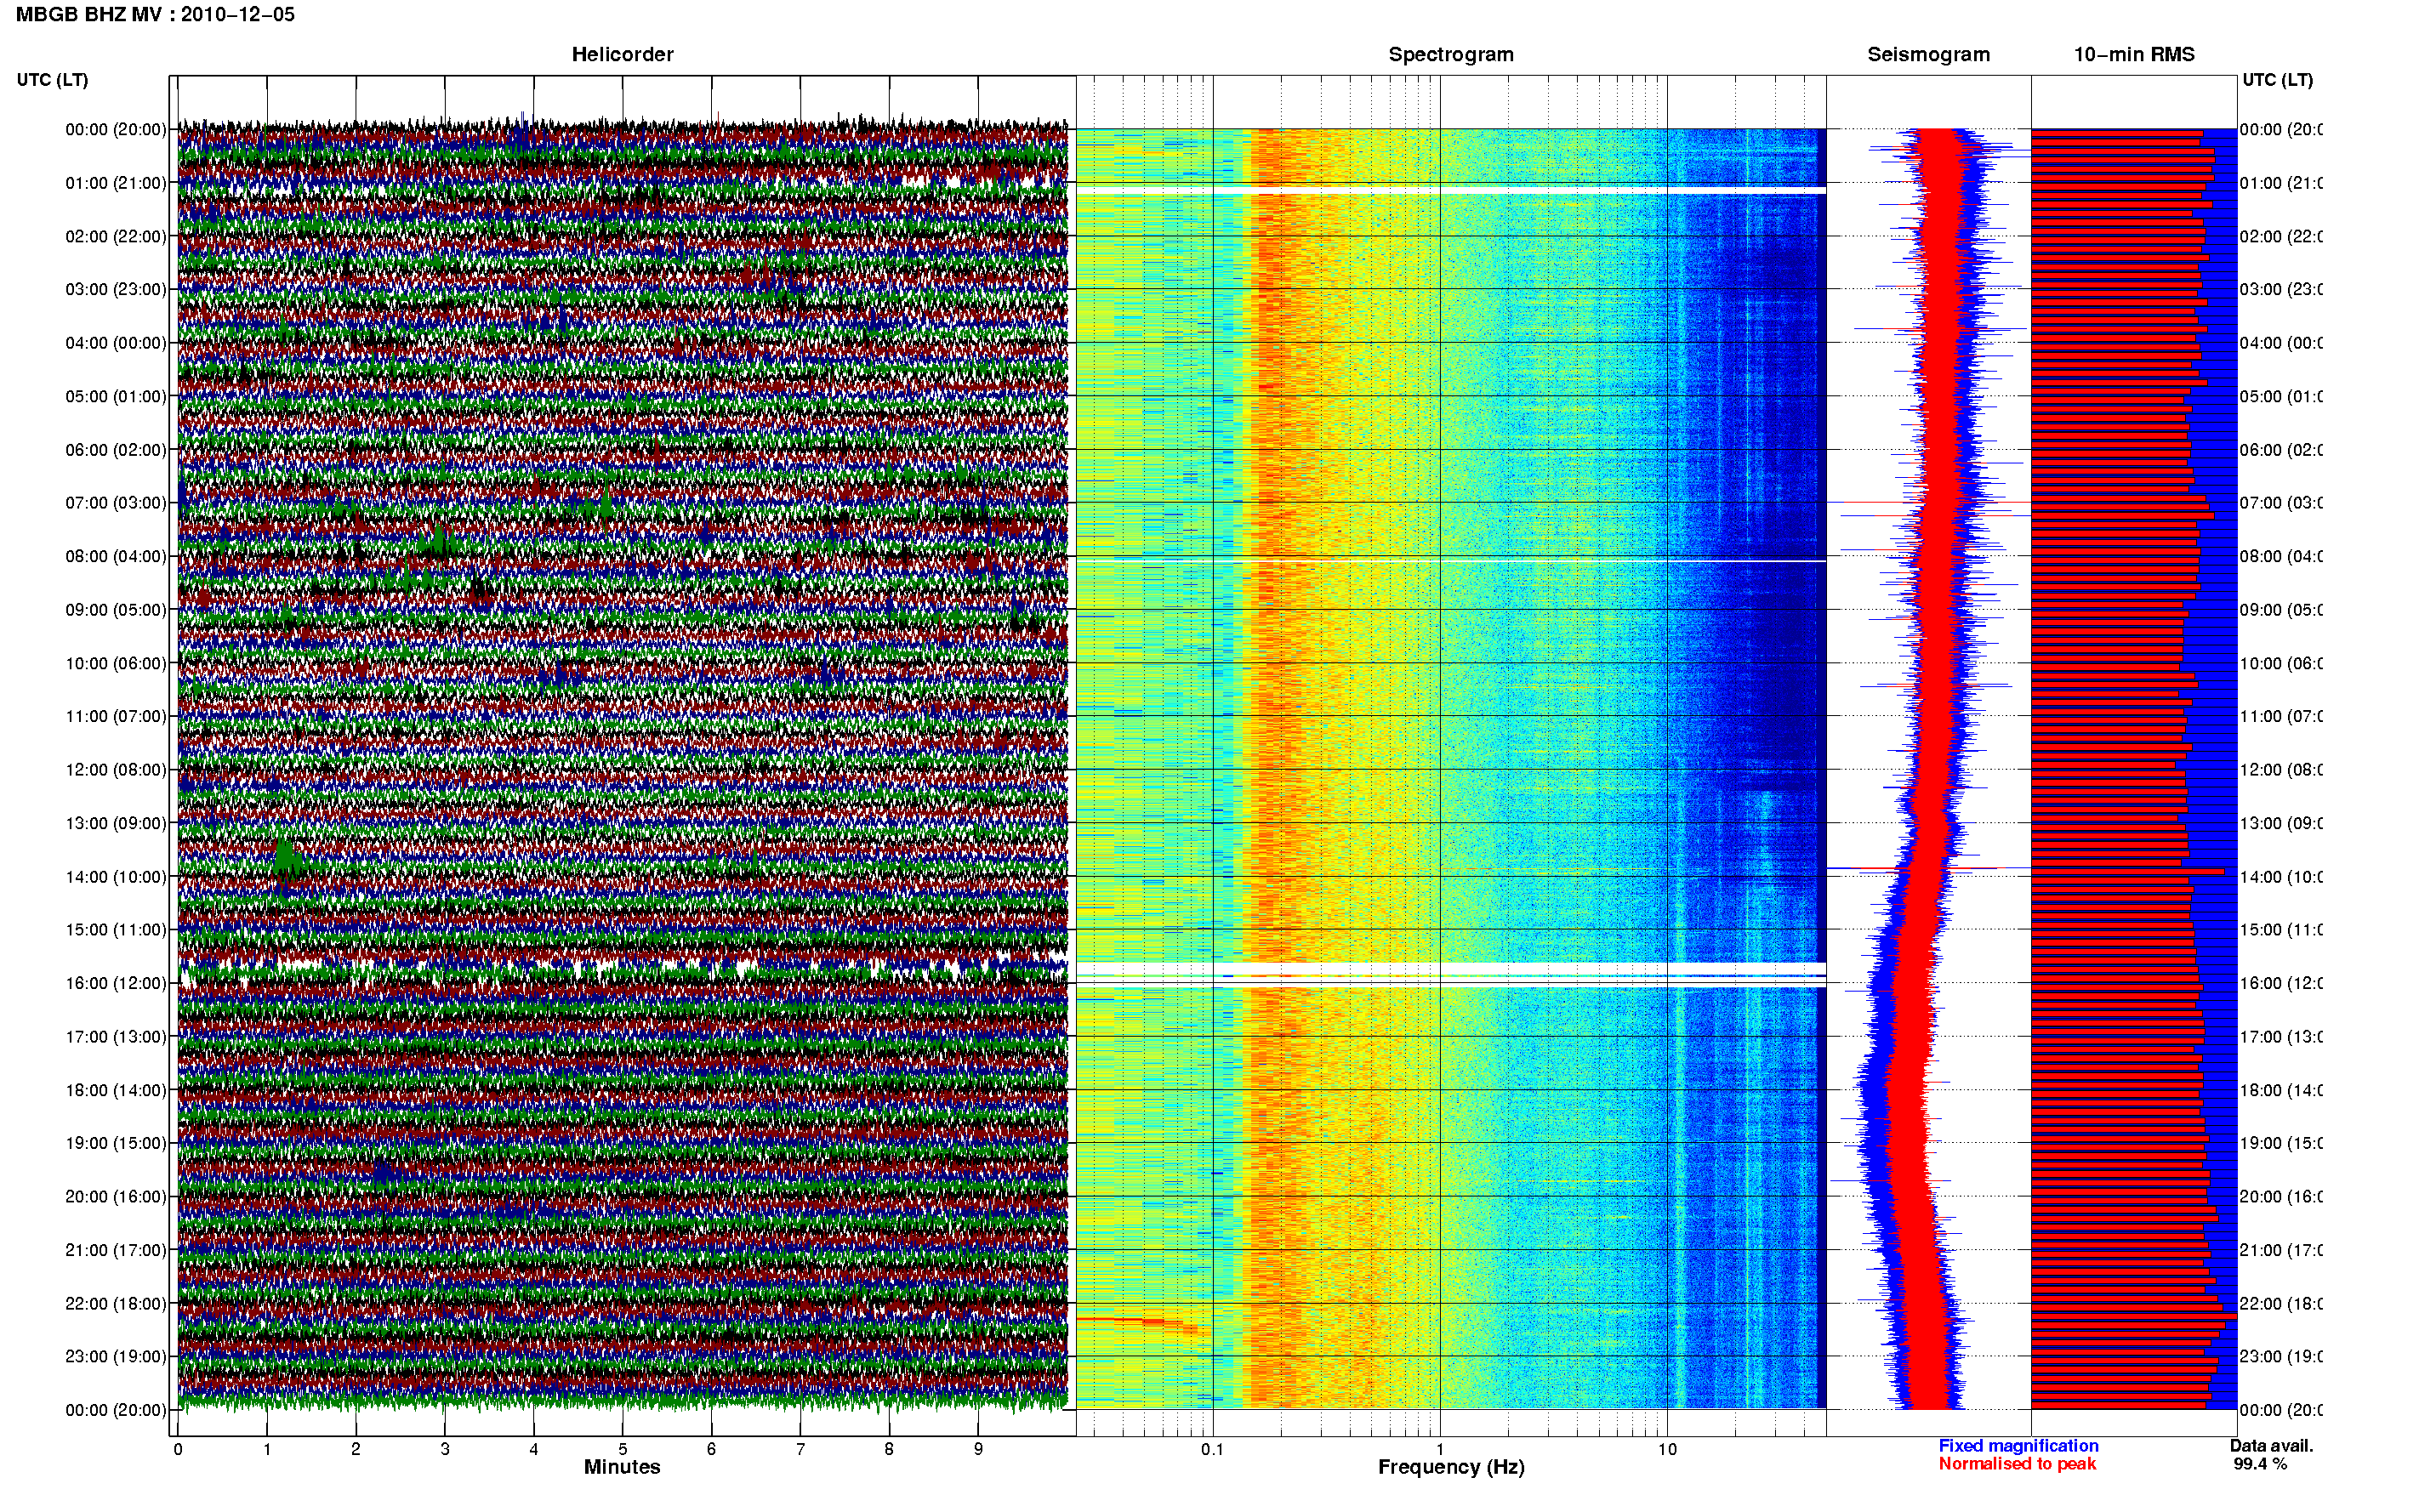Click the '1' frequency tick label on the spectrogram
The height and width of the screenshot is (1512, 2419).
pyautogui.click(x=1440, y=1449)
